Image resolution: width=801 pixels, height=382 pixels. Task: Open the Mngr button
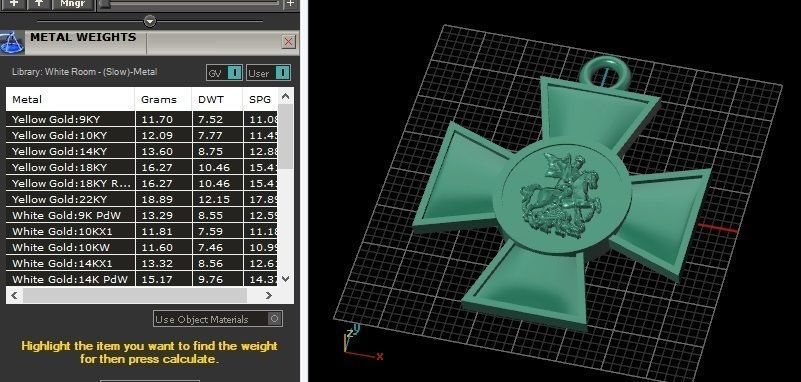point(73,4)
